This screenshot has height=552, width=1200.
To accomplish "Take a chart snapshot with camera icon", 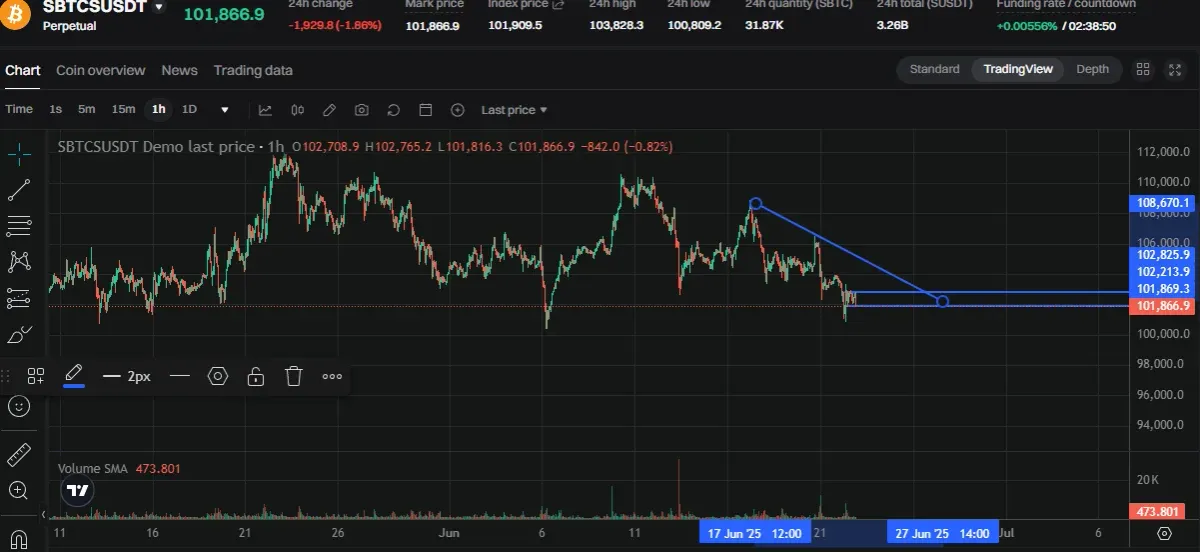I will pos(361,109).
